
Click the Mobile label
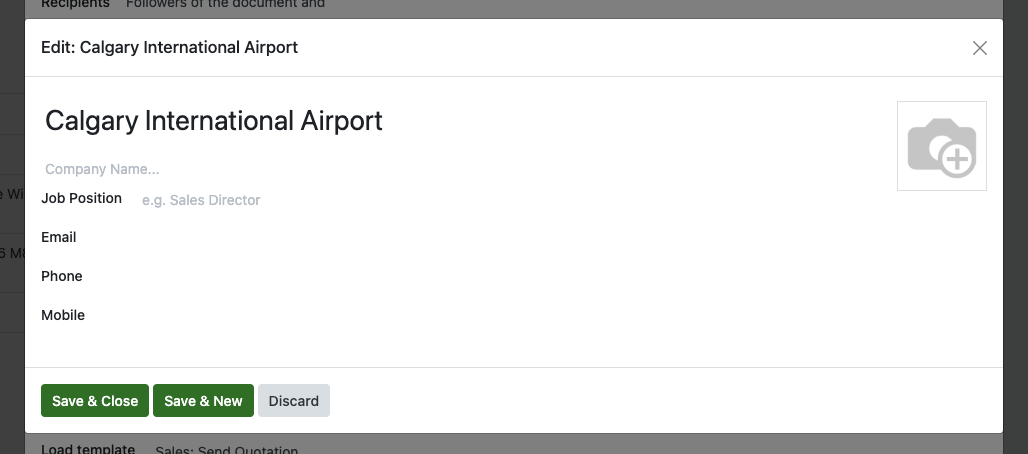(63, 315)
